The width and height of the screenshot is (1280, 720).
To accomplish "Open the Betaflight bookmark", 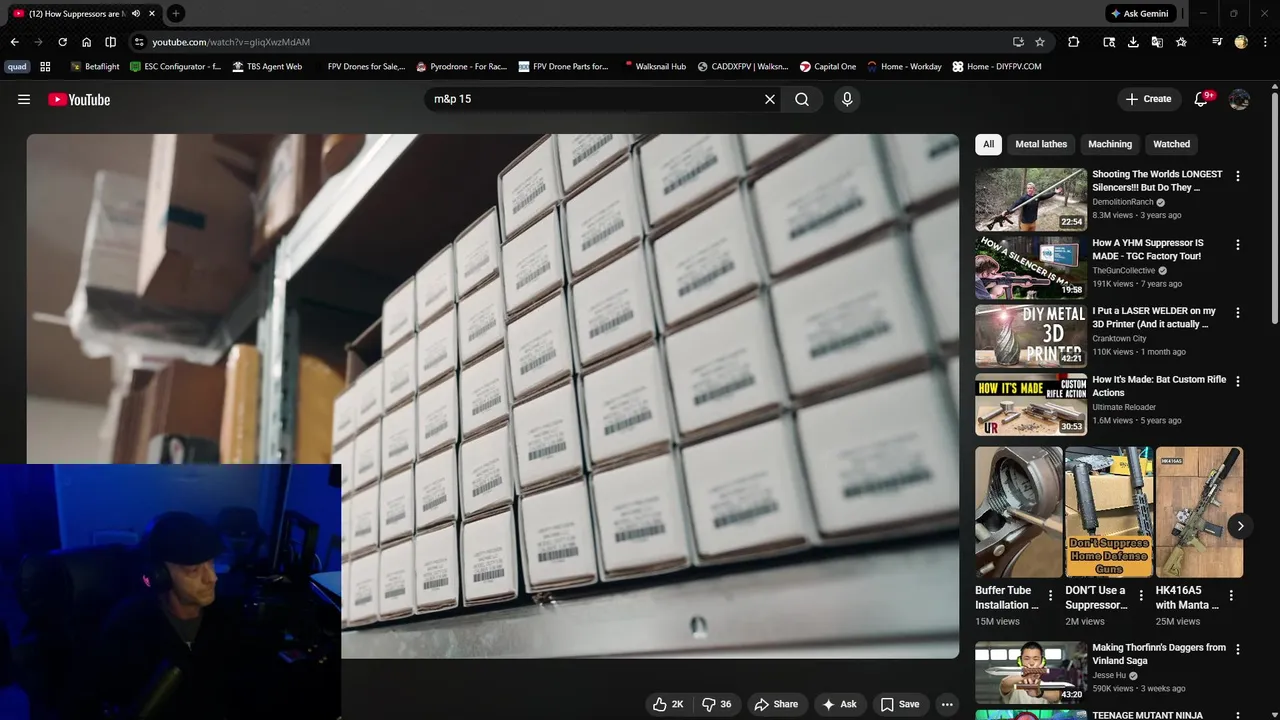I will [95, 67].
